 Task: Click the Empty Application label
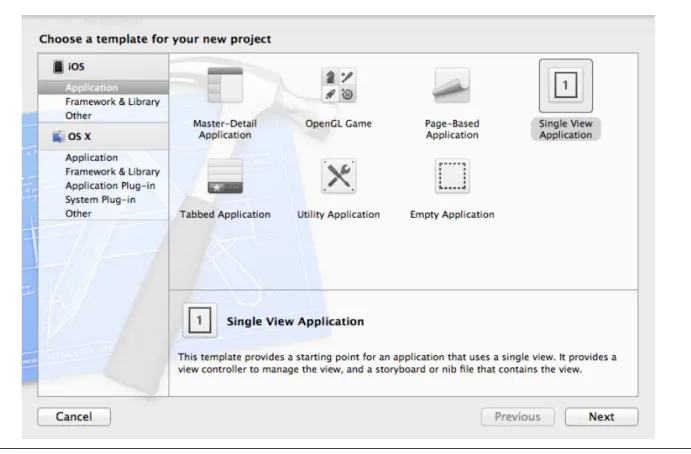(x=452, y=214)
